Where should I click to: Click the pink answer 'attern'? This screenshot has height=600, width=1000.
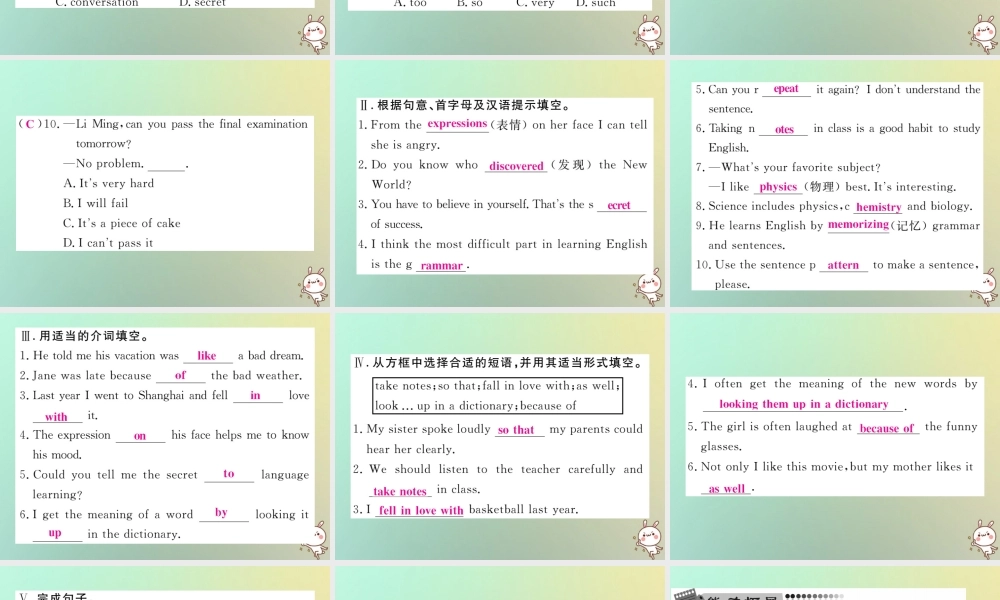click(x=843, y=265)
